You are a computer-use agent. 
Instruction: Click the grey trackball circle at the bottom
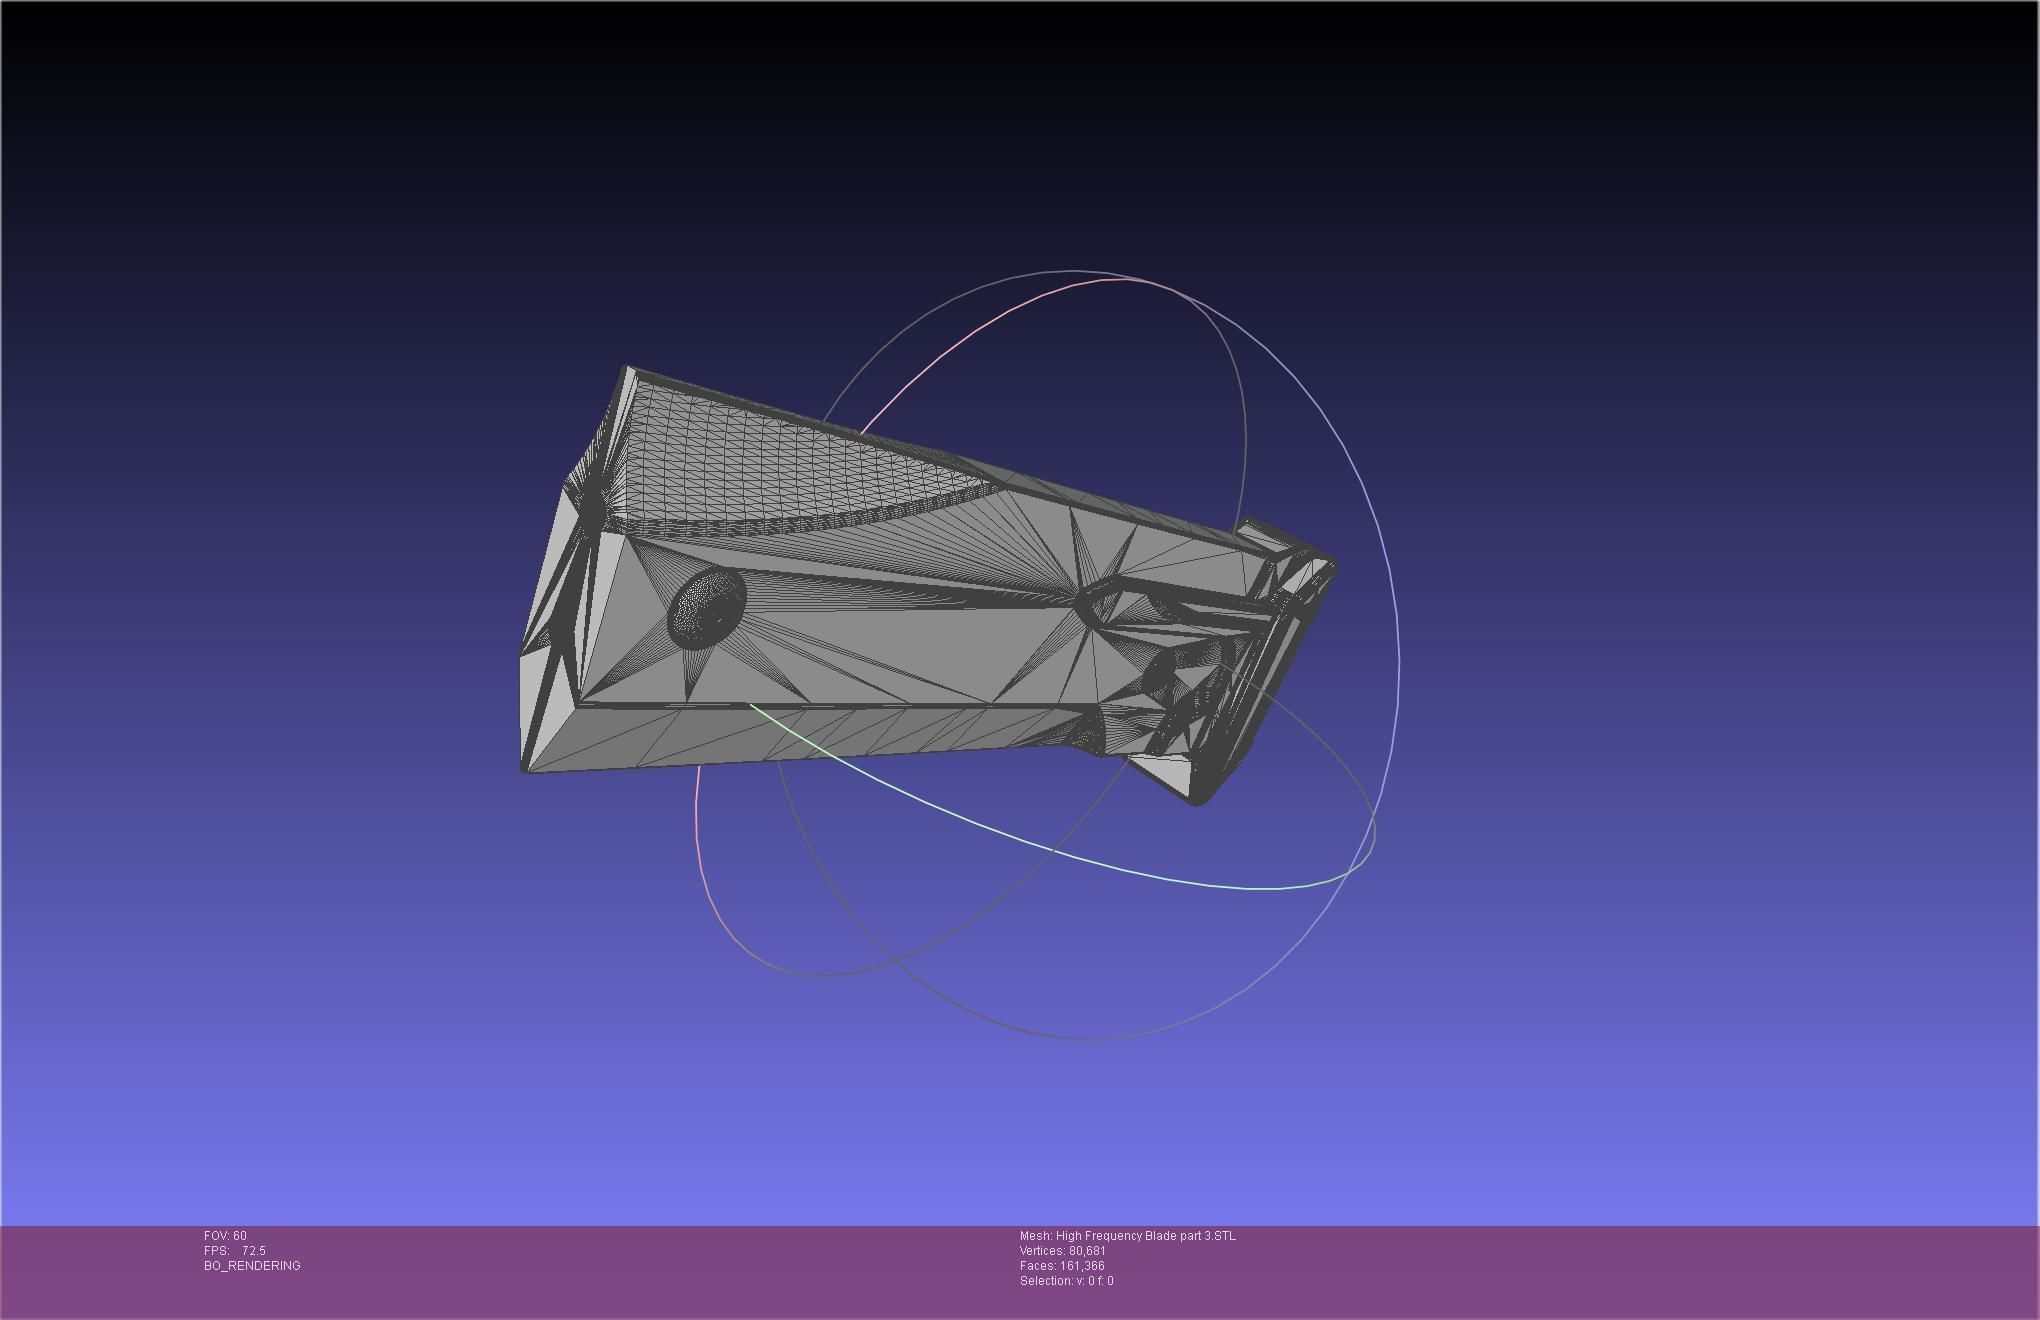point(1090,1039)
